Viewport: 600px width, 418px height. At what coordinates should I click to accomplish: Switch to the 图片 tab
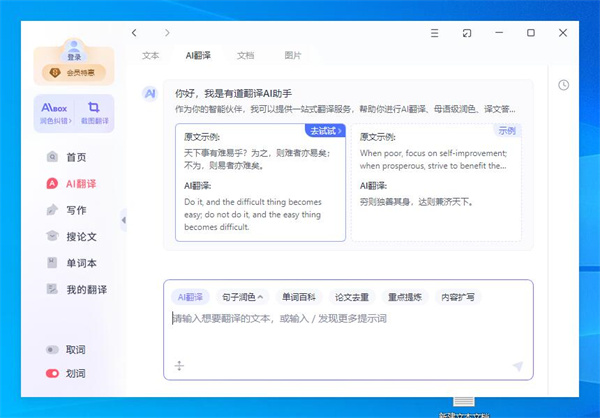pyautogui.click(x=292, y=56)
